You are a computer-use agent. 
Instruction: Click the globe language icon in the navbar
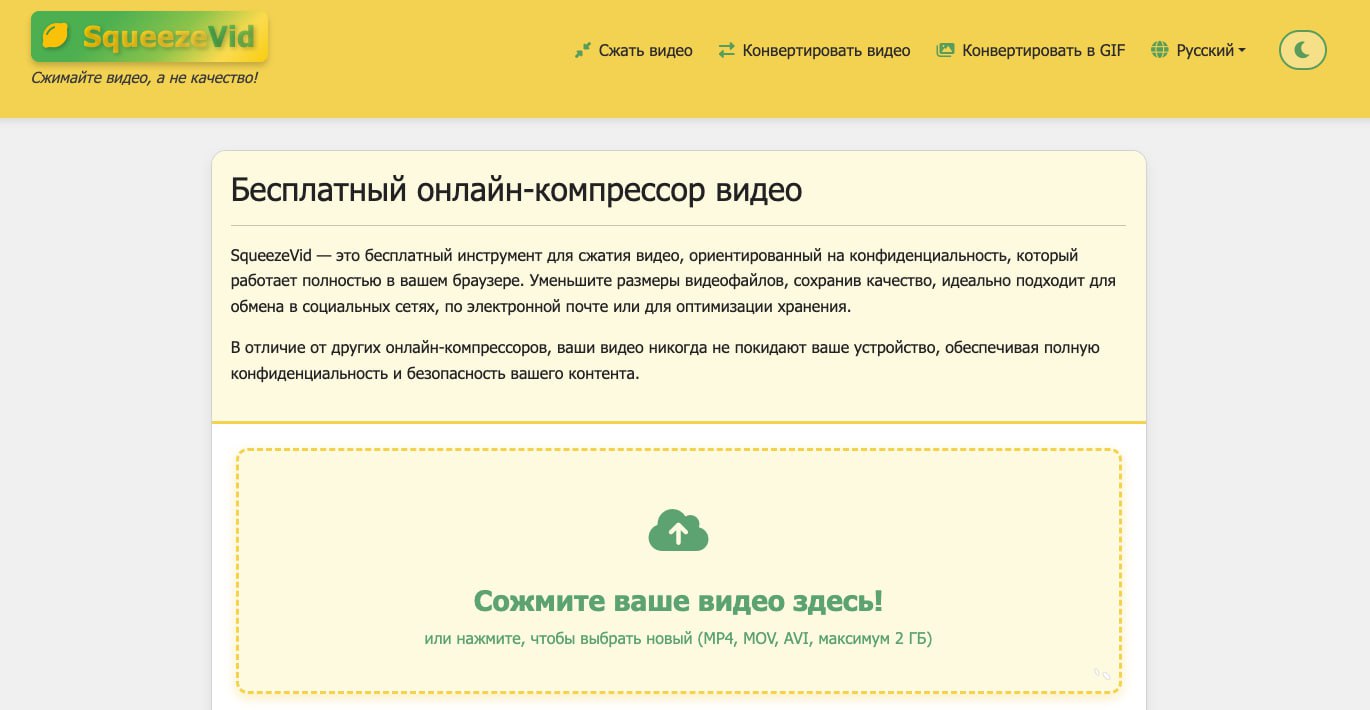1159,49
